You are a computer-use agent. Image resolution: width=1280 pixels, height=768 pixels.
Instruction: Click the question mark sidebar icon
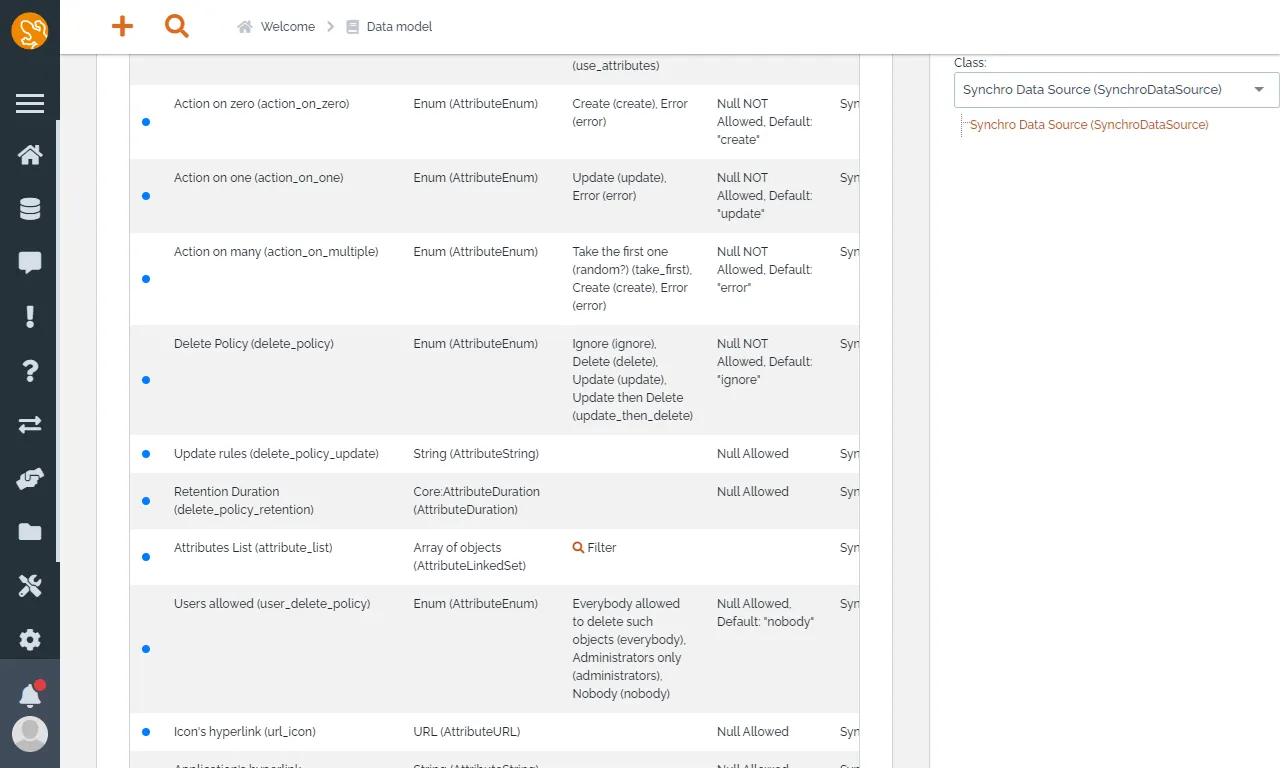coord(30,371)
